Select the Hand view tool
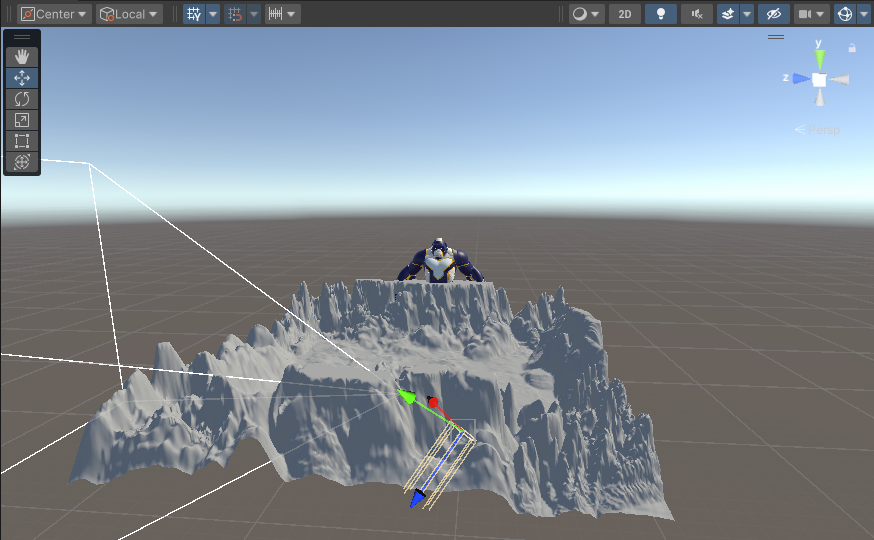Viewport: 874px width, 540px height. point(22,57)
